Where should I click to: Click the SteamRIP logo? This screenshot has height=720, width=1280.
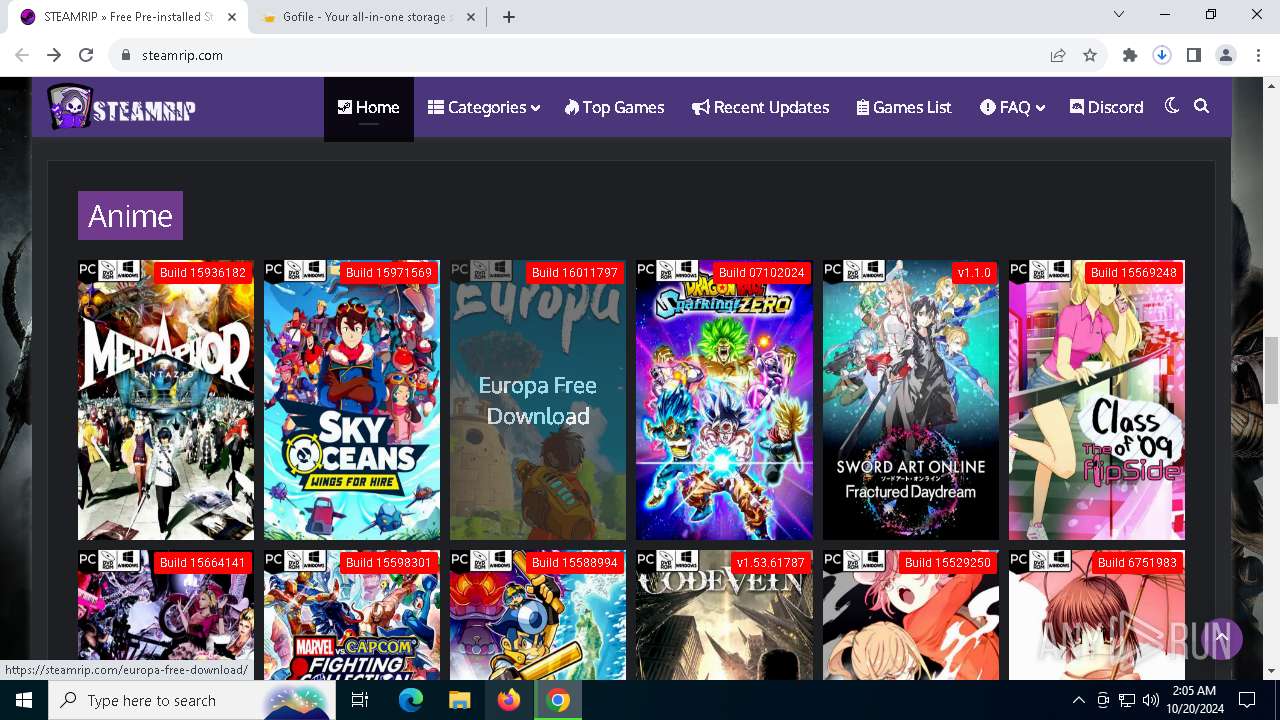pyautogui.click(x=121, y=107)
